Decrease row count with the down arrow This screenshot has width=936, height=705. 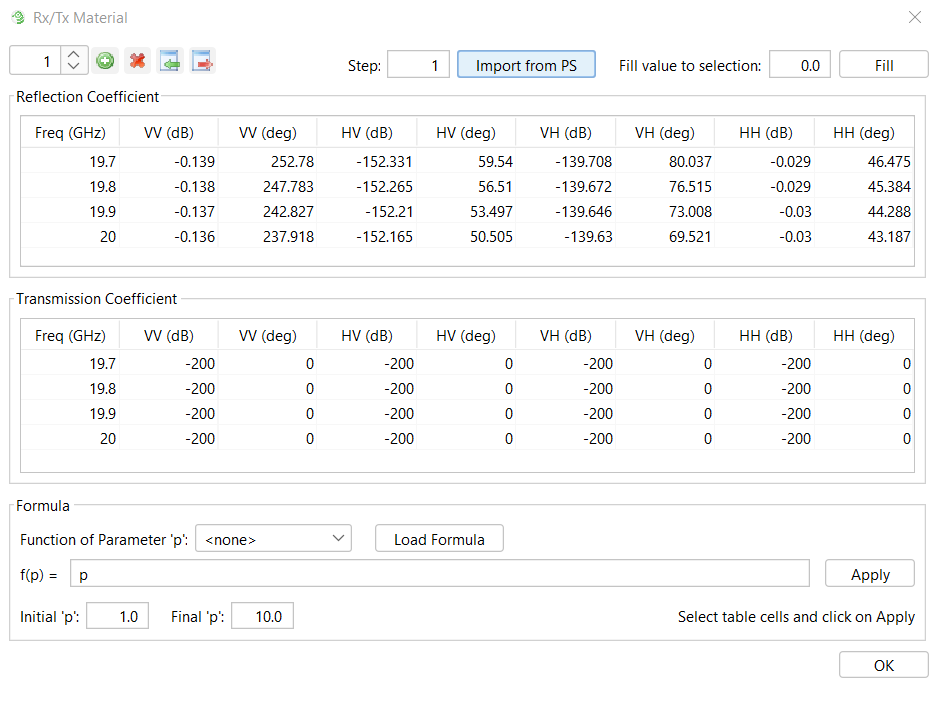(x=74, y=68)
